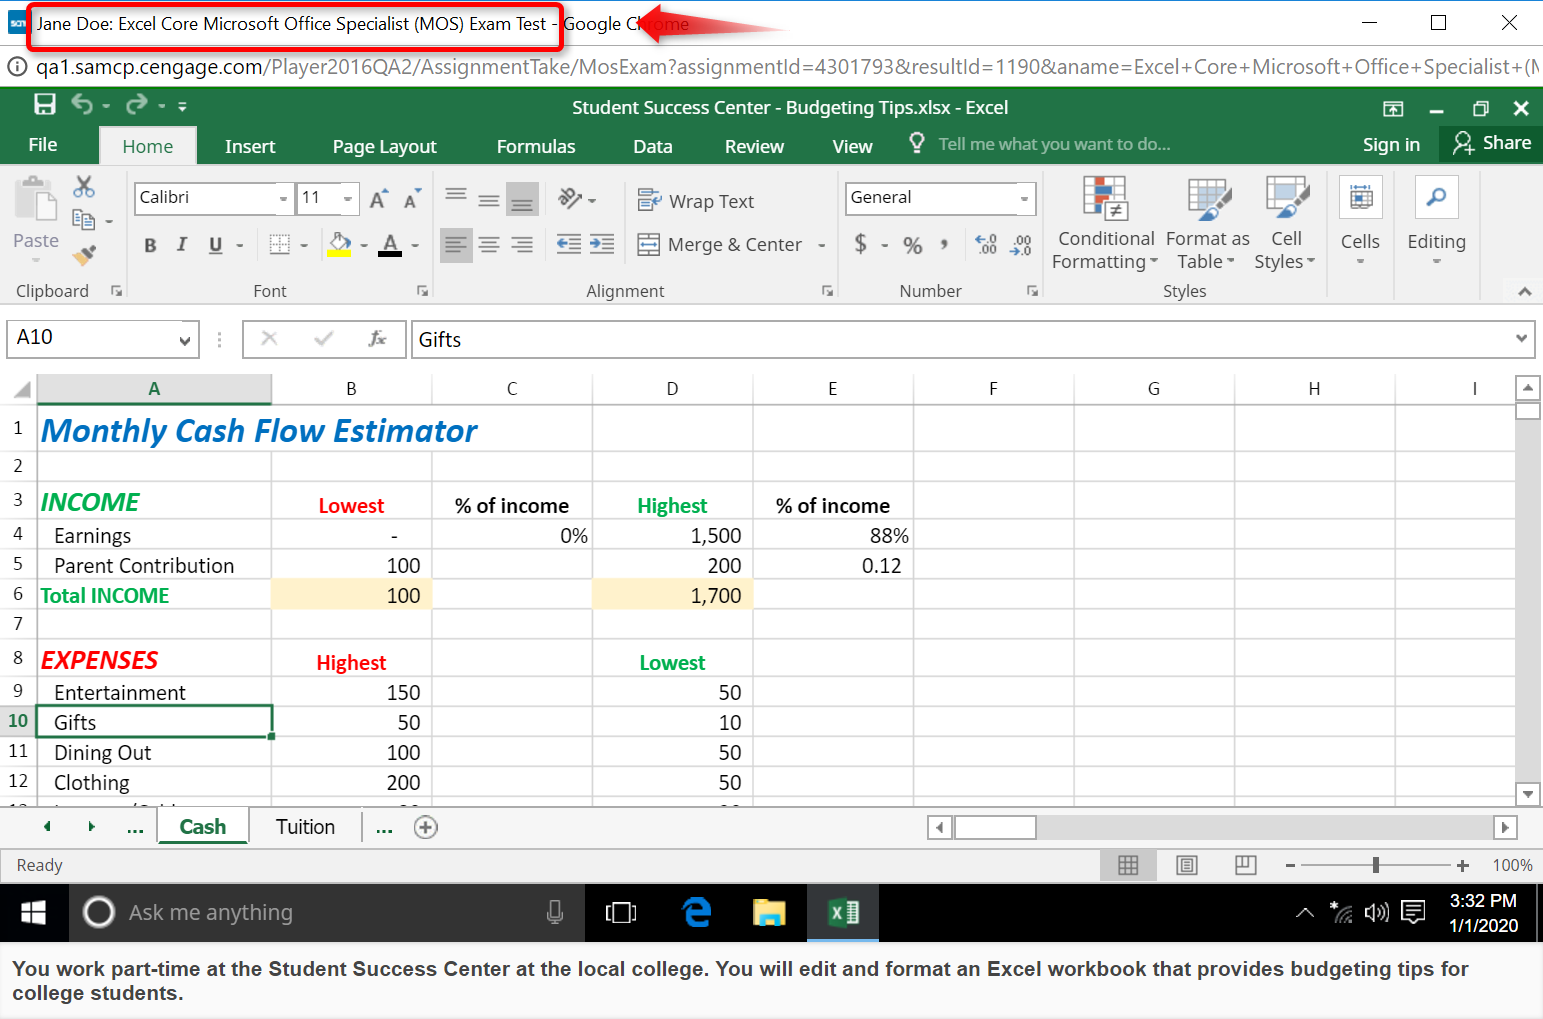This screenshot has height=1019, width=1543.
Task: Switch to the Tuition sheet tab
Action: click(305, 827)
